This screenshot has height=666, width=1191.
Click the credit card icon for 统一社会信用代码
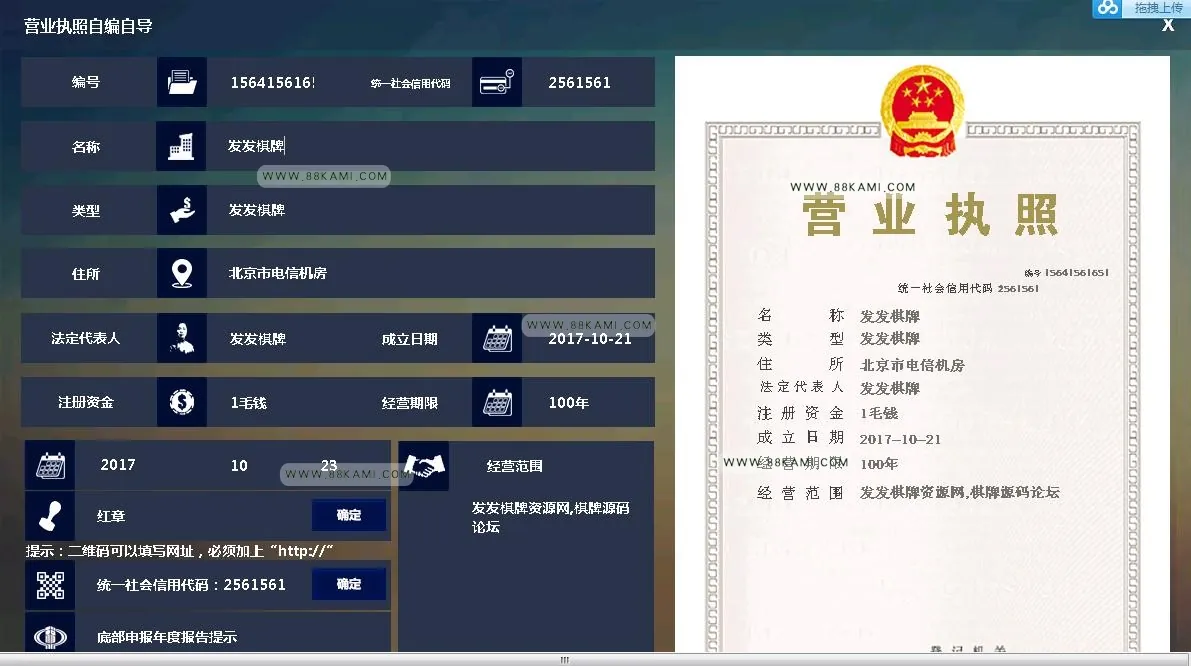[x=497, y=82]
